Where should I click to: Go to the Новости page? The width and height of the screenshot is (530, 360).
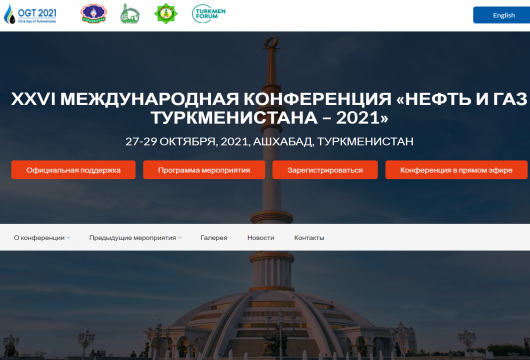tap(261, 238)
